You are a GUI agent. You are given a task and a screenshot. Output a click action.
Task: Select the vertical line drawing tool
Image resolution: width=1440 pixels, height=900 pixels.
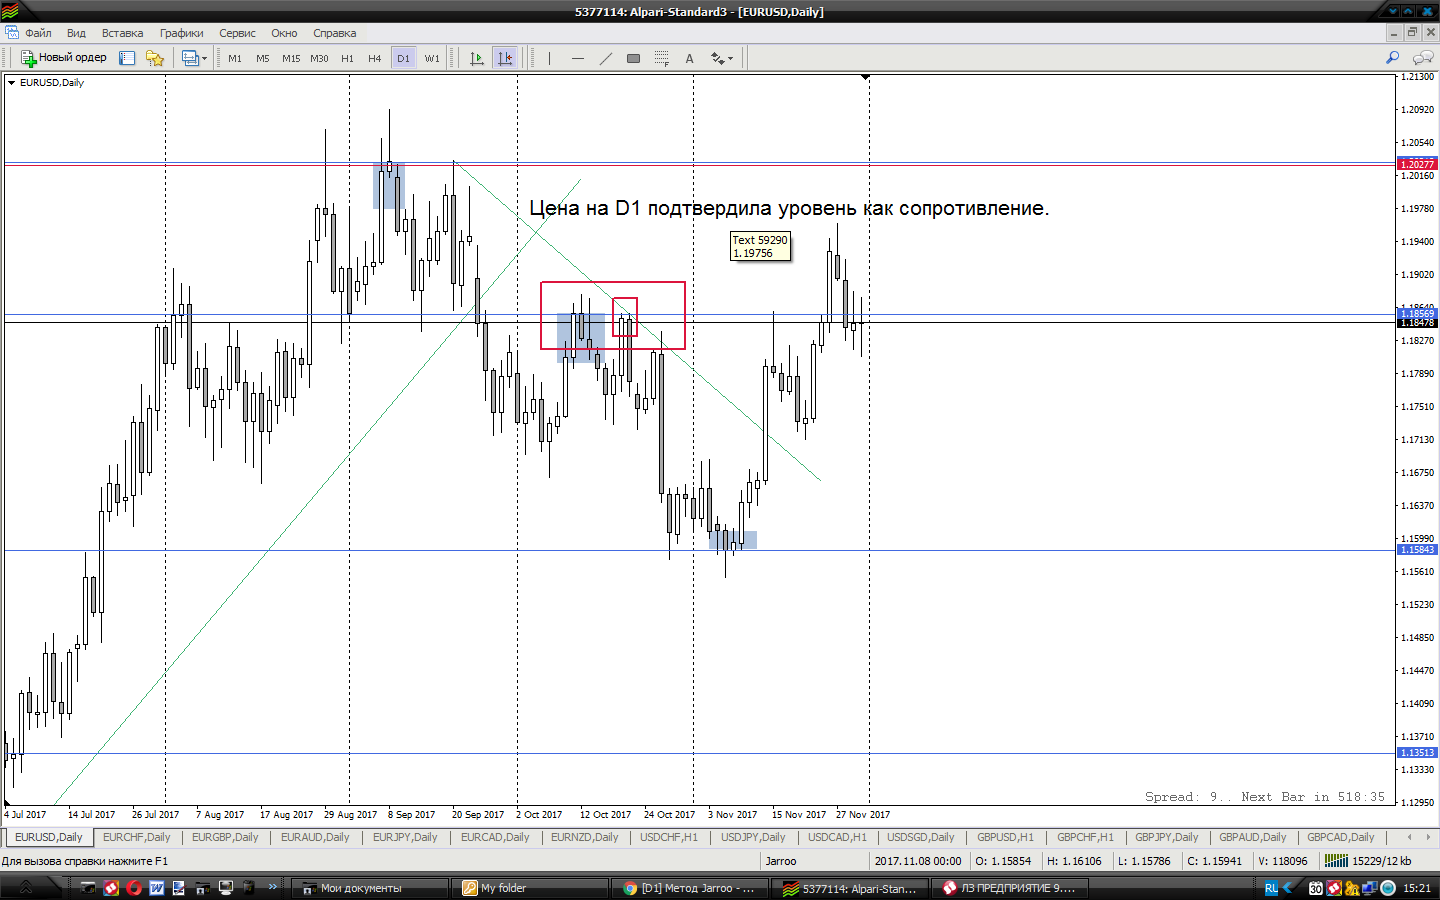(549, 58)
